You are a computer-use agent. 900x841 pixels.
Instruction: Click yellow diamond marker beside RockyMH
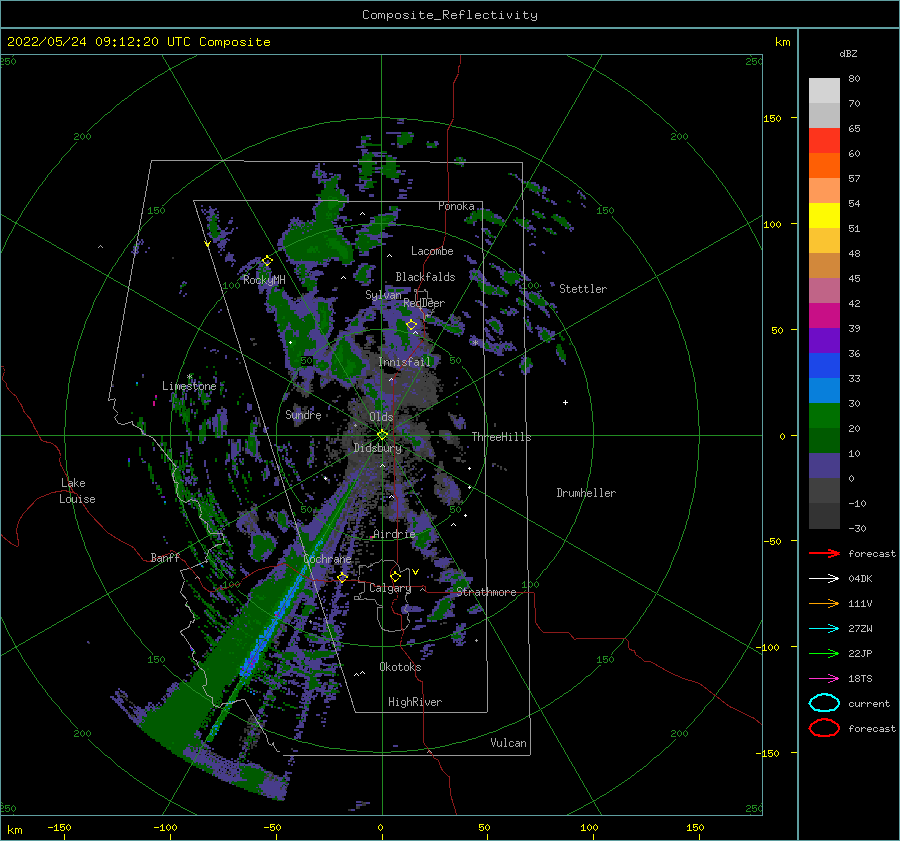(x=267, y=261)
